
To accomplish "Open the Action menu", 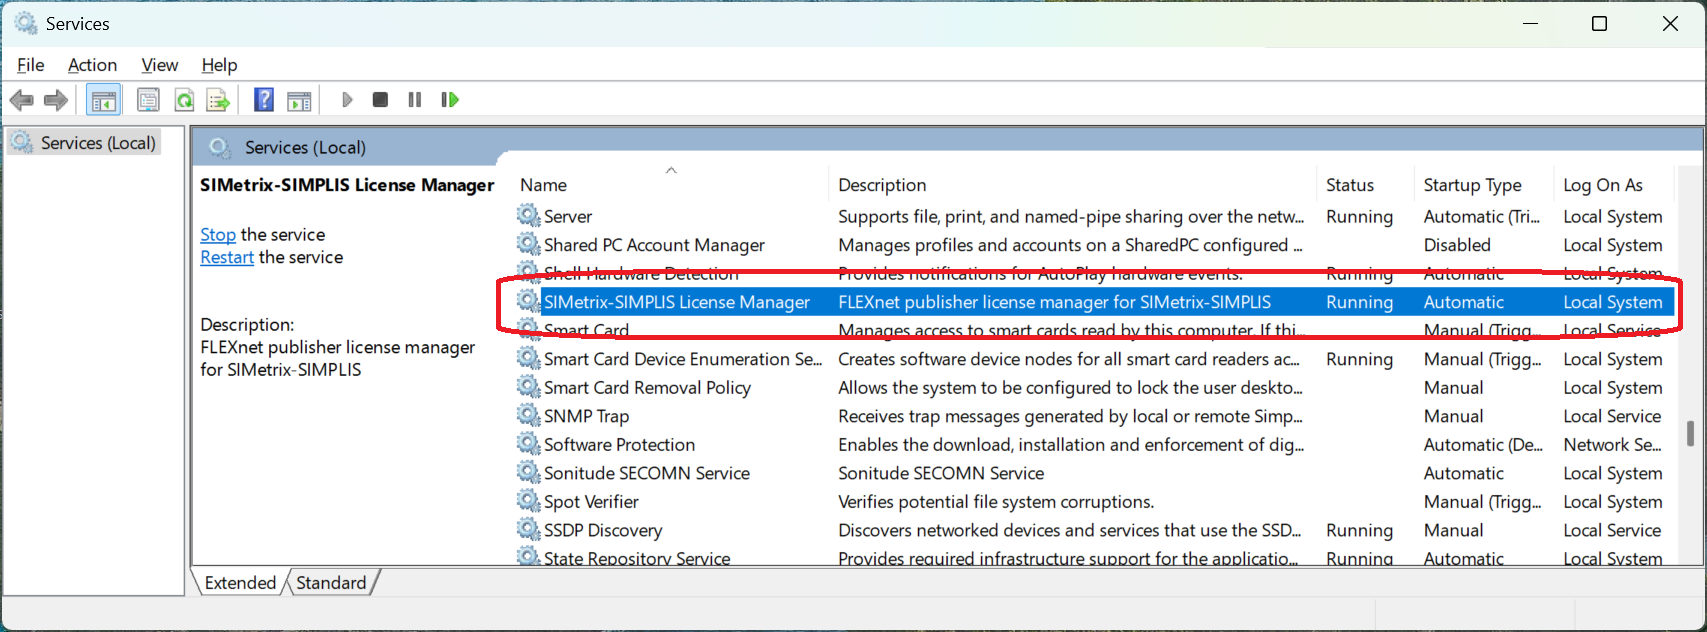I will point(92,65).
